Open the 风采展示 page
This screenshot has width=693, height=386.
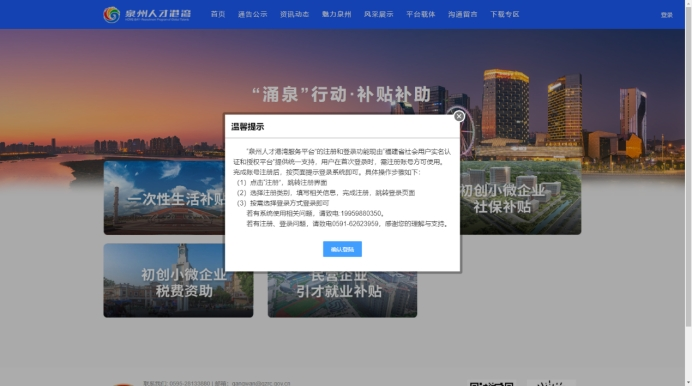[378, 15]
